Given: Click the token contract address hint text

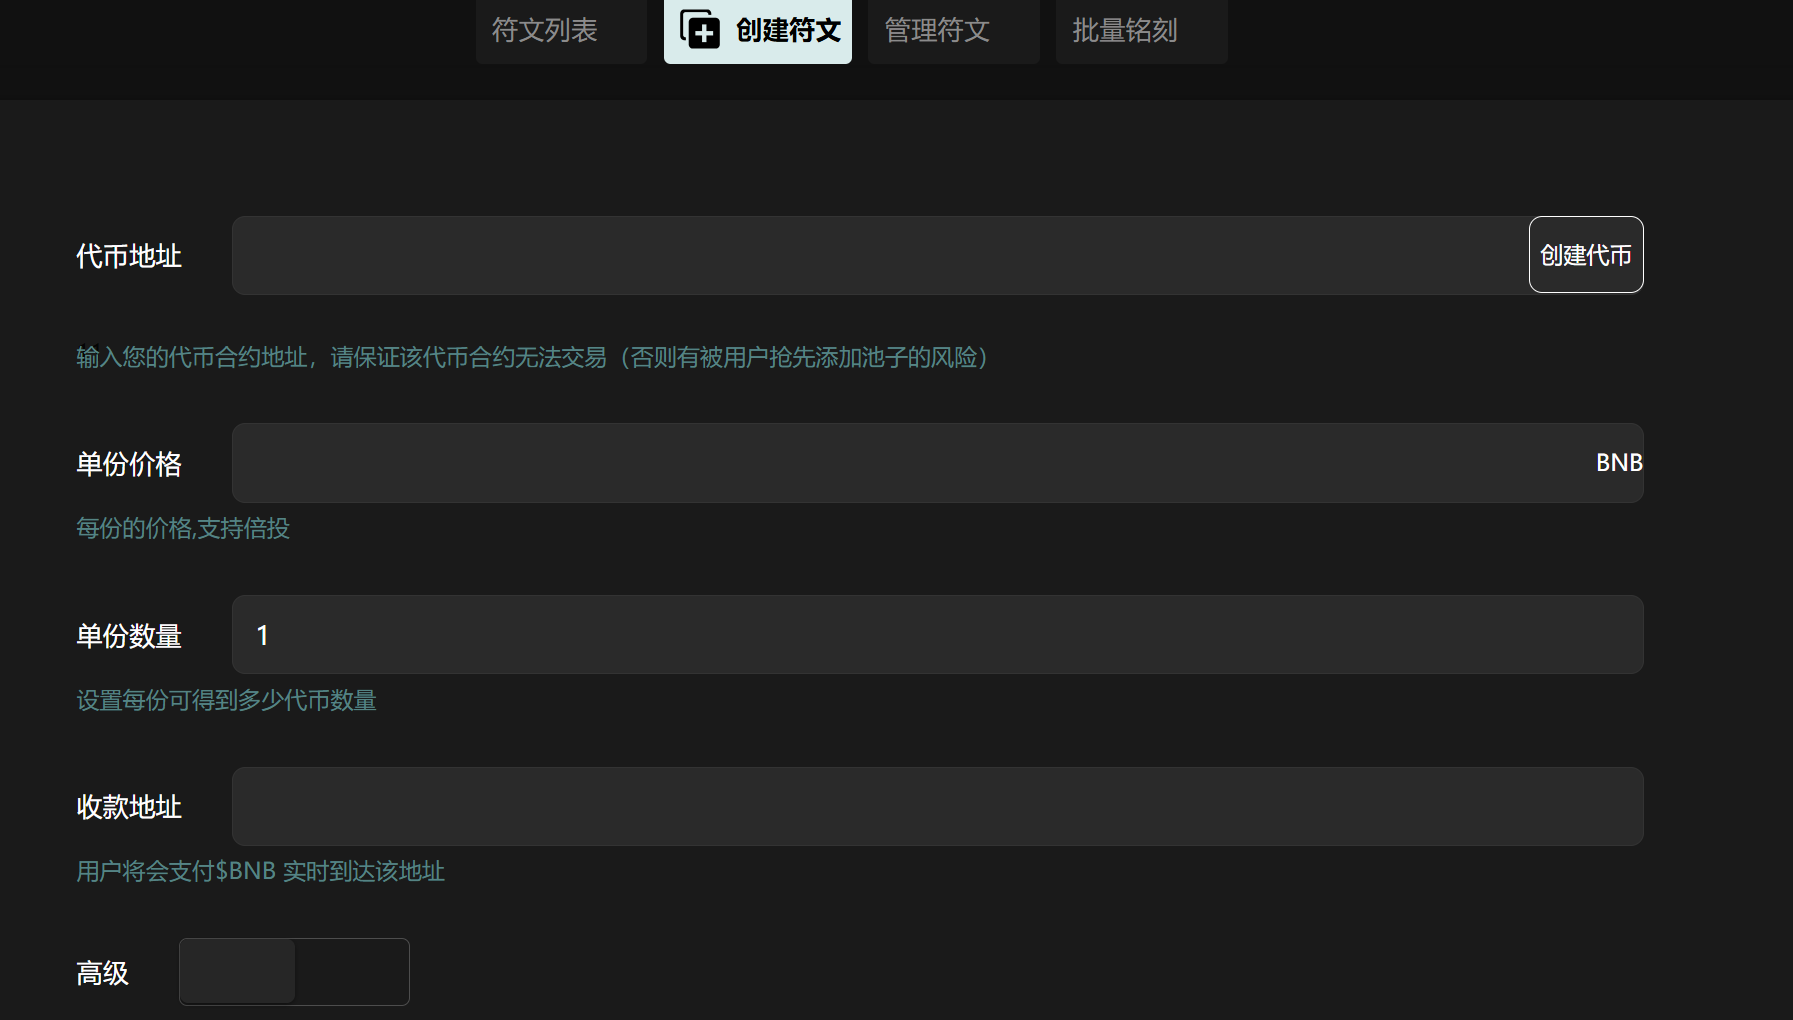Looking at the screenshot, I should pos(532,358).
